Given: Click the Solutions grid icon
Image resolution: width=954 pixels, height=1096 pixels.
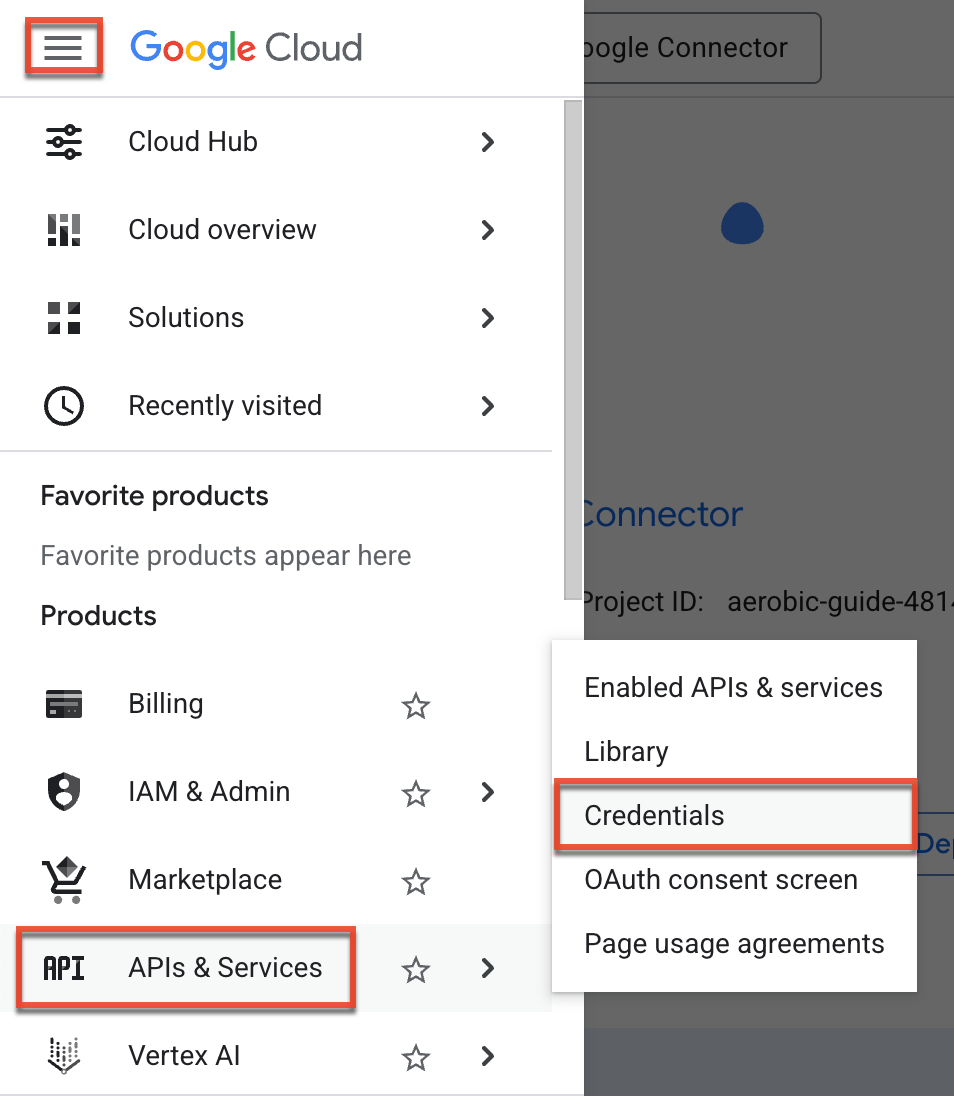Looking at the screenshot, I should click(64, 318).
